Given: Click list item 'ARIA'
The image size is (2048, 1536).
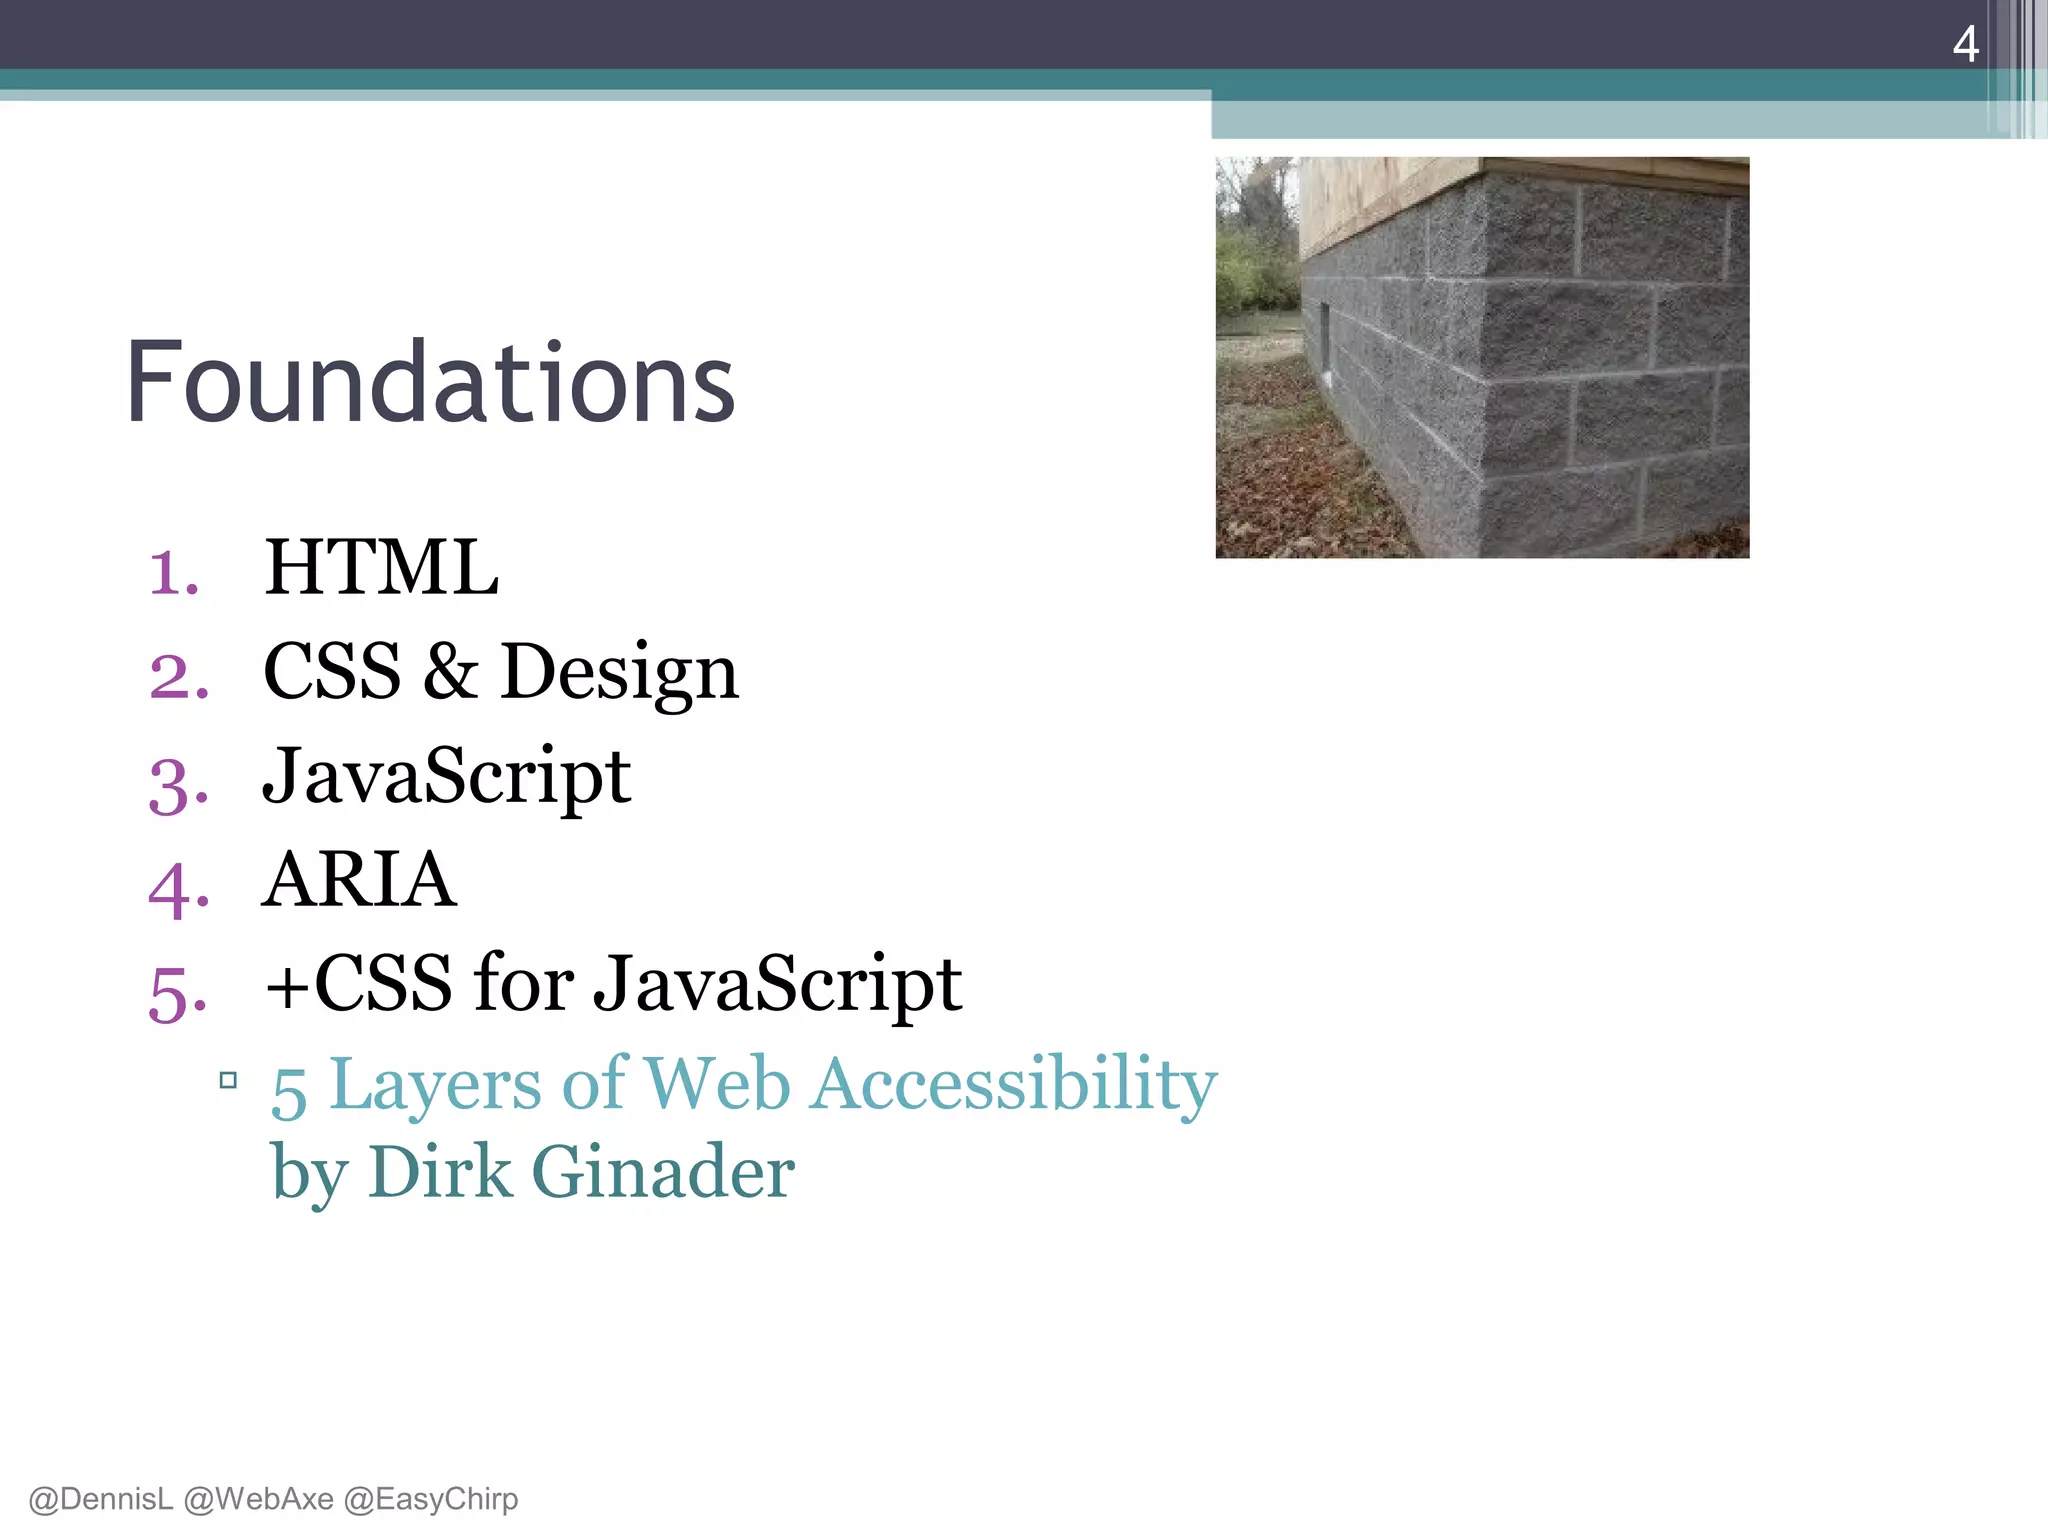Looking at the screenshot, I should coord(360,879).
